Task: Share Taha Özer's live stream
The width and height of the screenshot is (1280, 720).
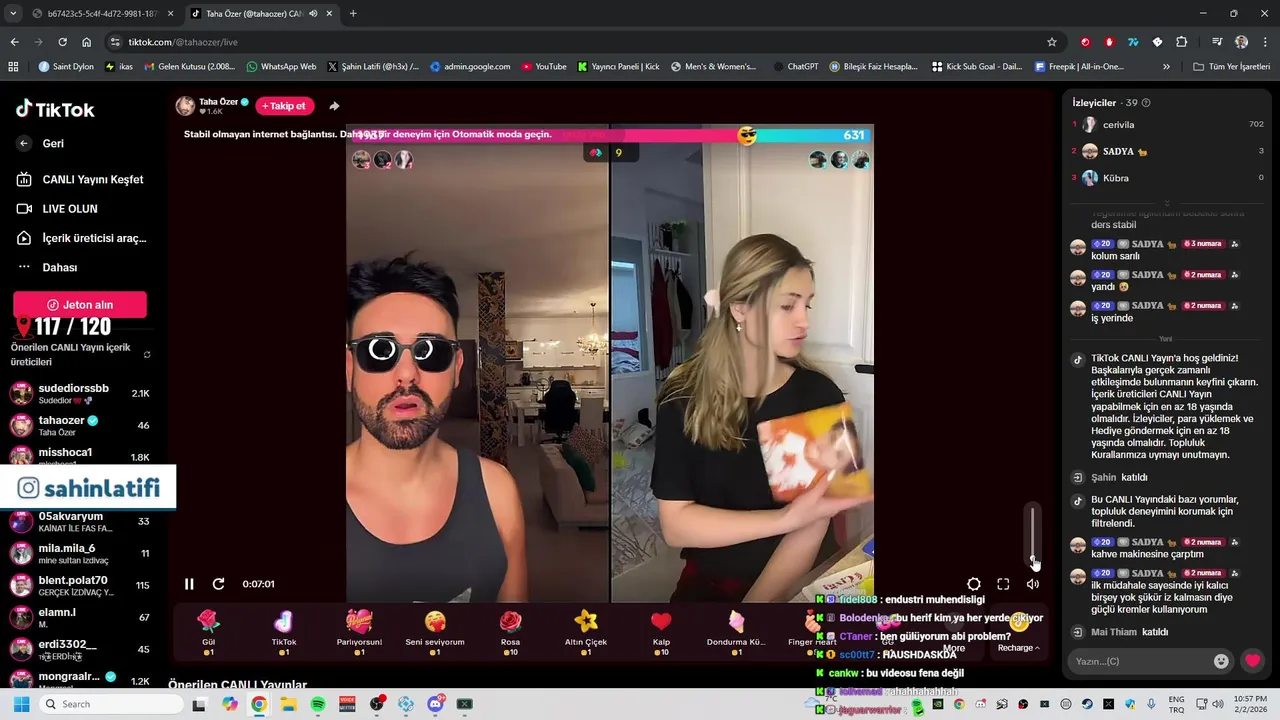Action: (x=334, y=106)
